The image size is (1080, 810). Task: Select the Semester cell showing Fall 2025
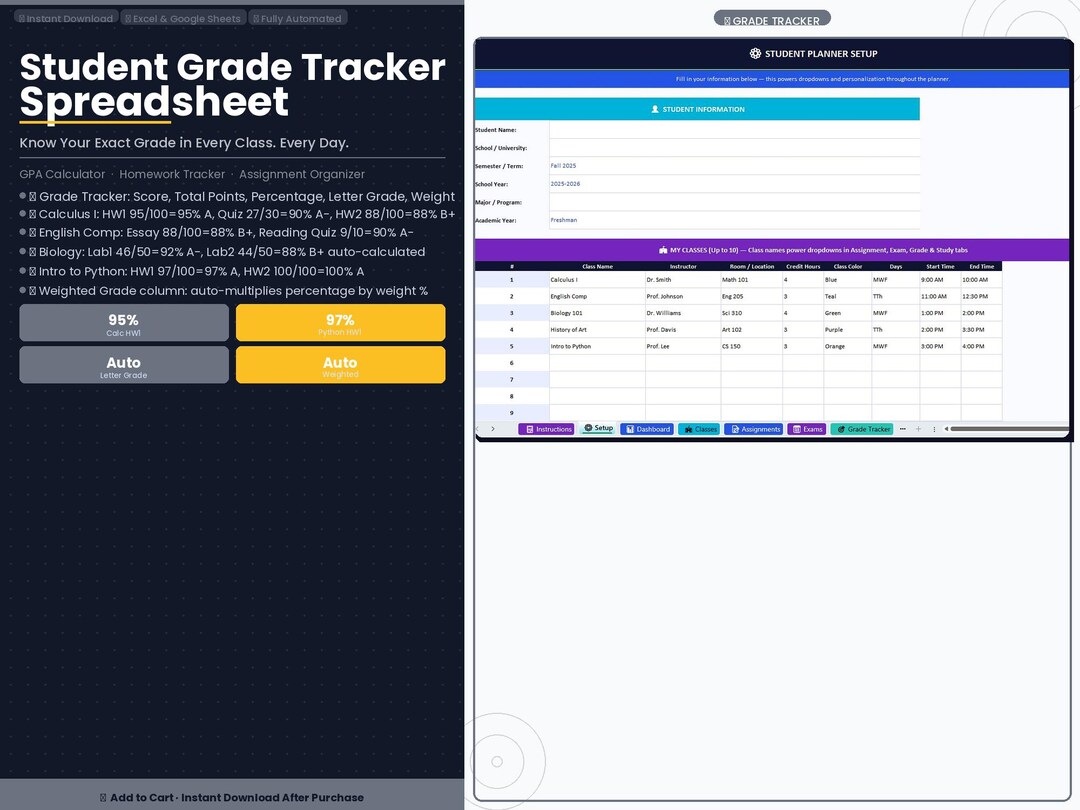[734, 166]
